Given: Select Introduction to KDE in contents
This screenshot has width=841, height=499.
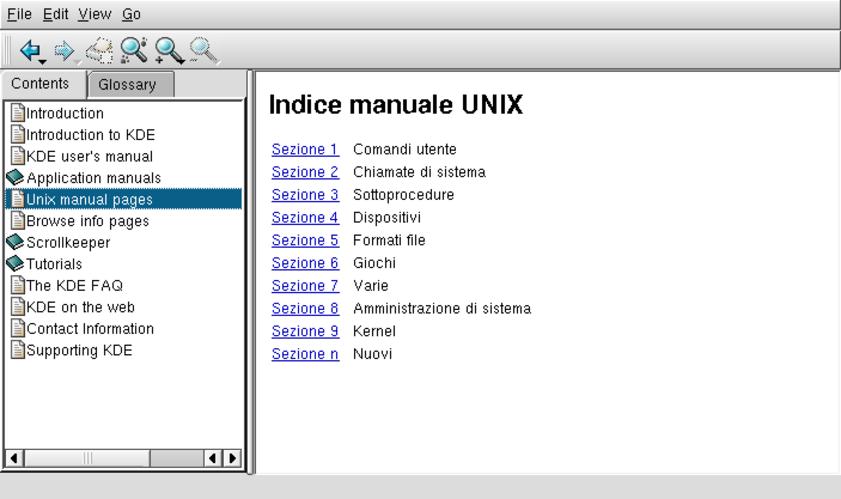Looking at the screenshot, I should [90, 135].
